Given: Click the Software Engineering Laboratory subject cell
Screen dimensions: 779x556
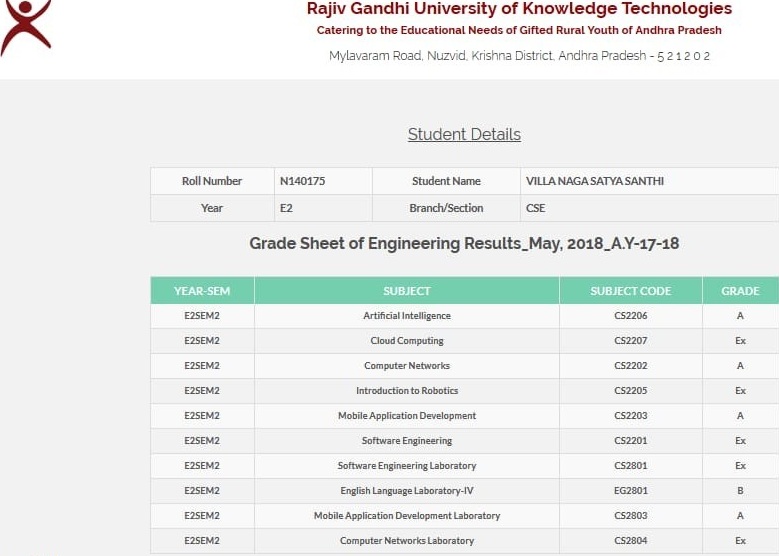Looking at the screenshot, I should pos(407,466).
